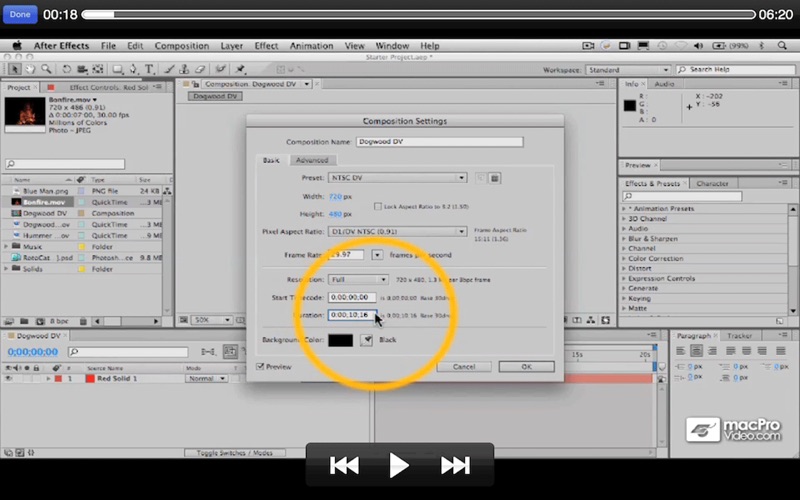The width and height of the screenshot is (800, 500).
Task: Select the Brush tool
Action: click(170, 69)
